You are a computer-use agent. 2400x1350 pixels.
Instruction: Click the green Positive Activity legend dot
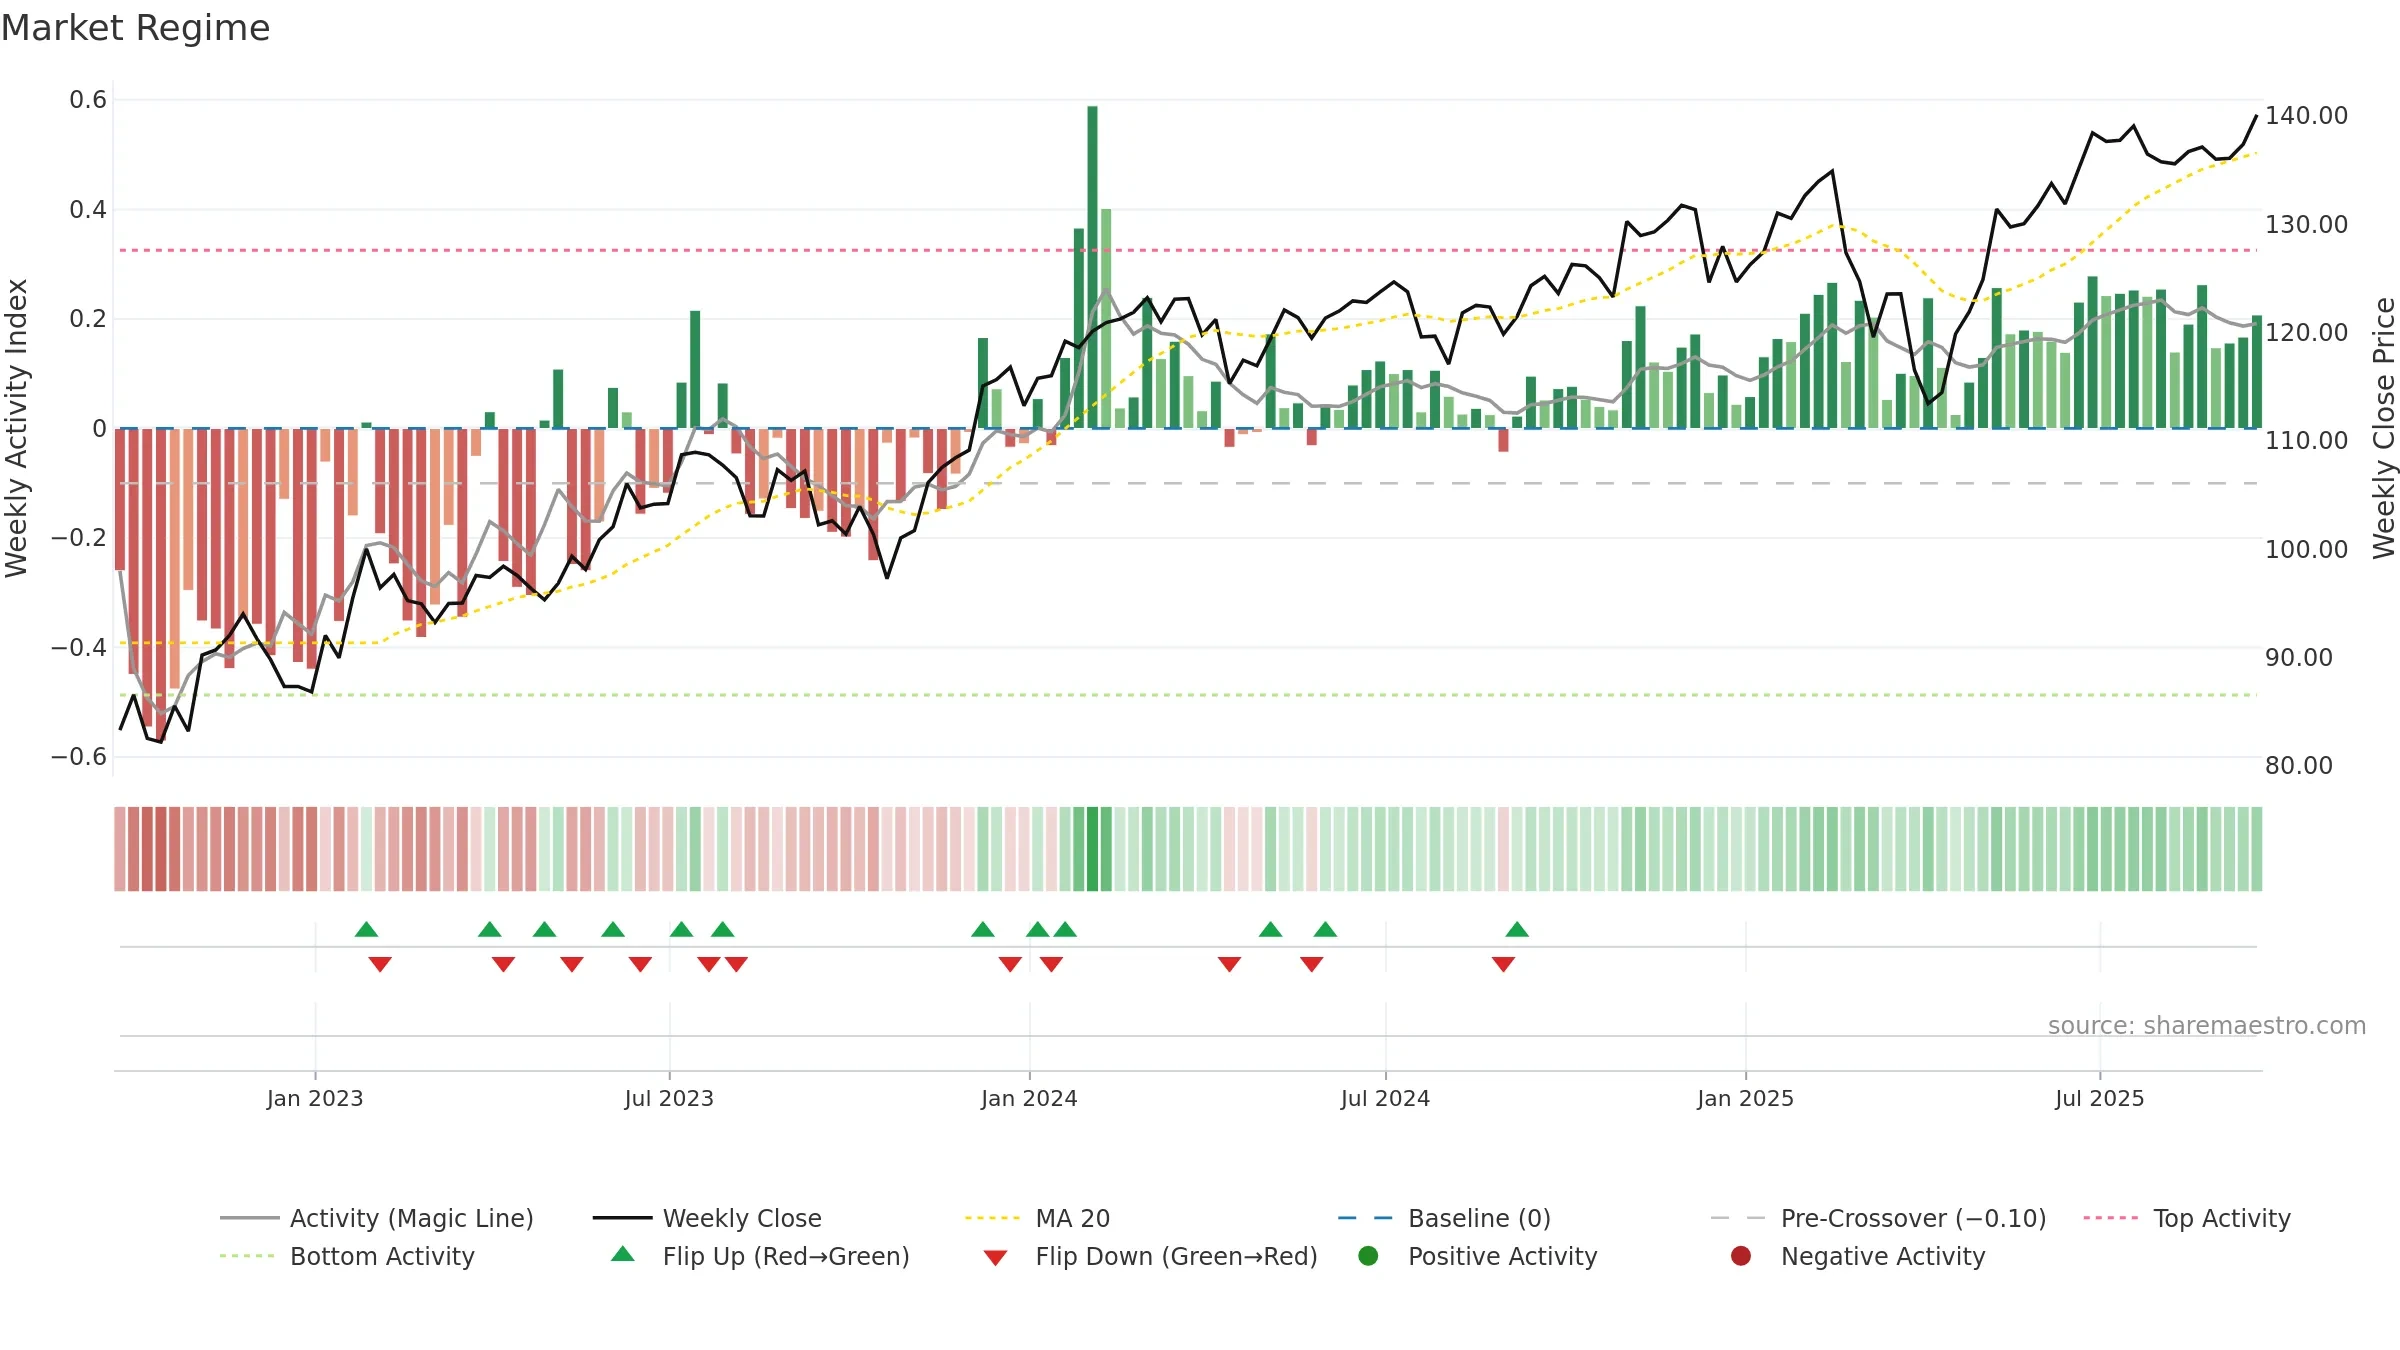click(x=1368, y=1255)
